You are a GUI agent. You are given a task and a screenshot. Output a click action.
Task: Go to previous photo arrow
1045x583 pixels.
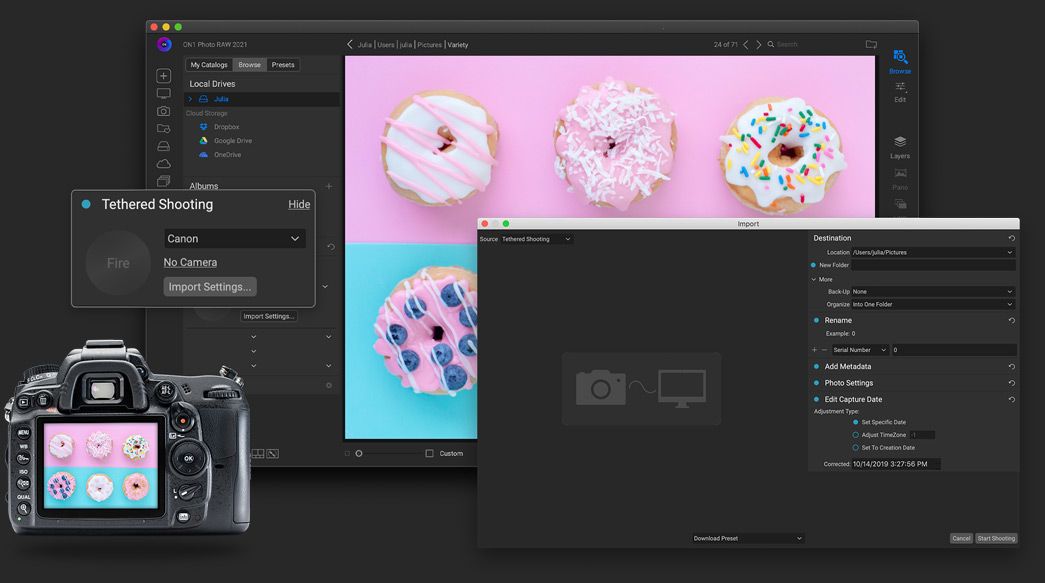[x=746, y=45]
